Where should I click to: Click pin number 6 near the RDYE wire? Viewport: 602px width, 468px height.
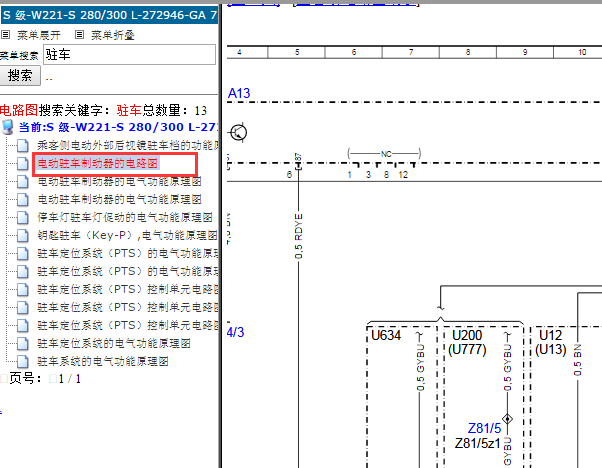click(x=289, y=175)
